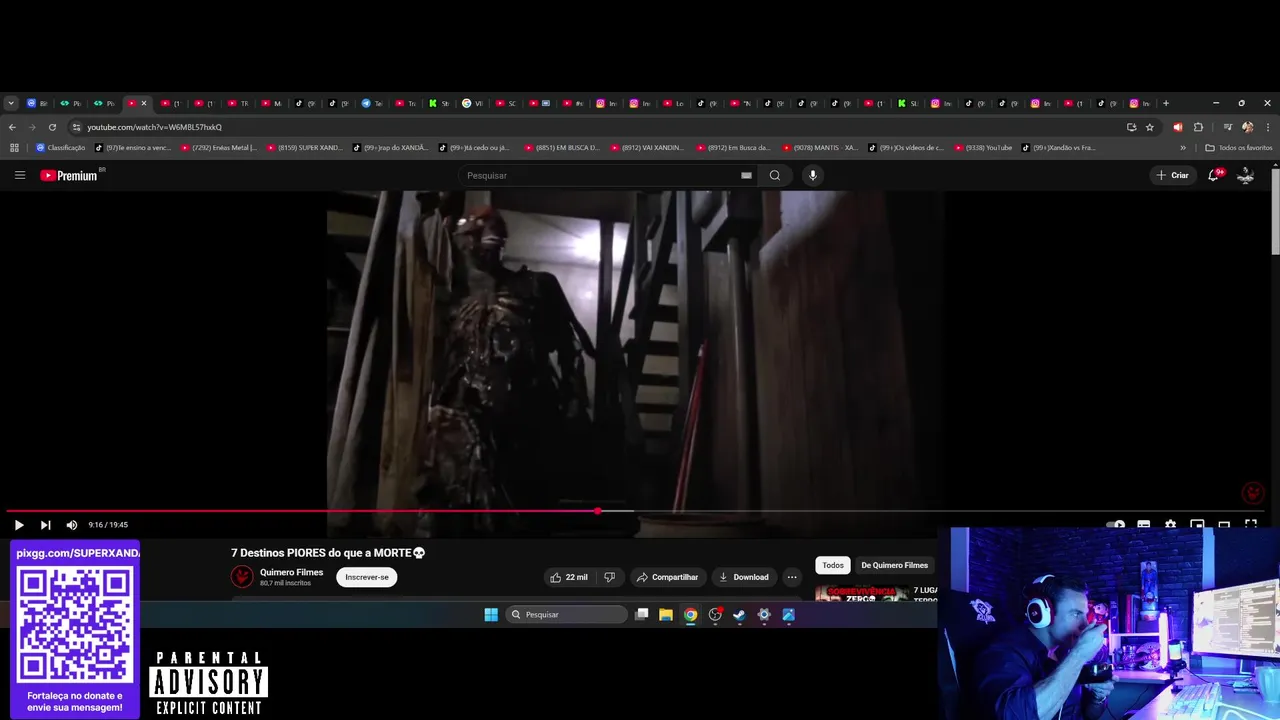Image resolution: width=1280 pixels, height=720 pixels.
Task: Switch to the Telegram browser tab
Action: pos(372,103)
